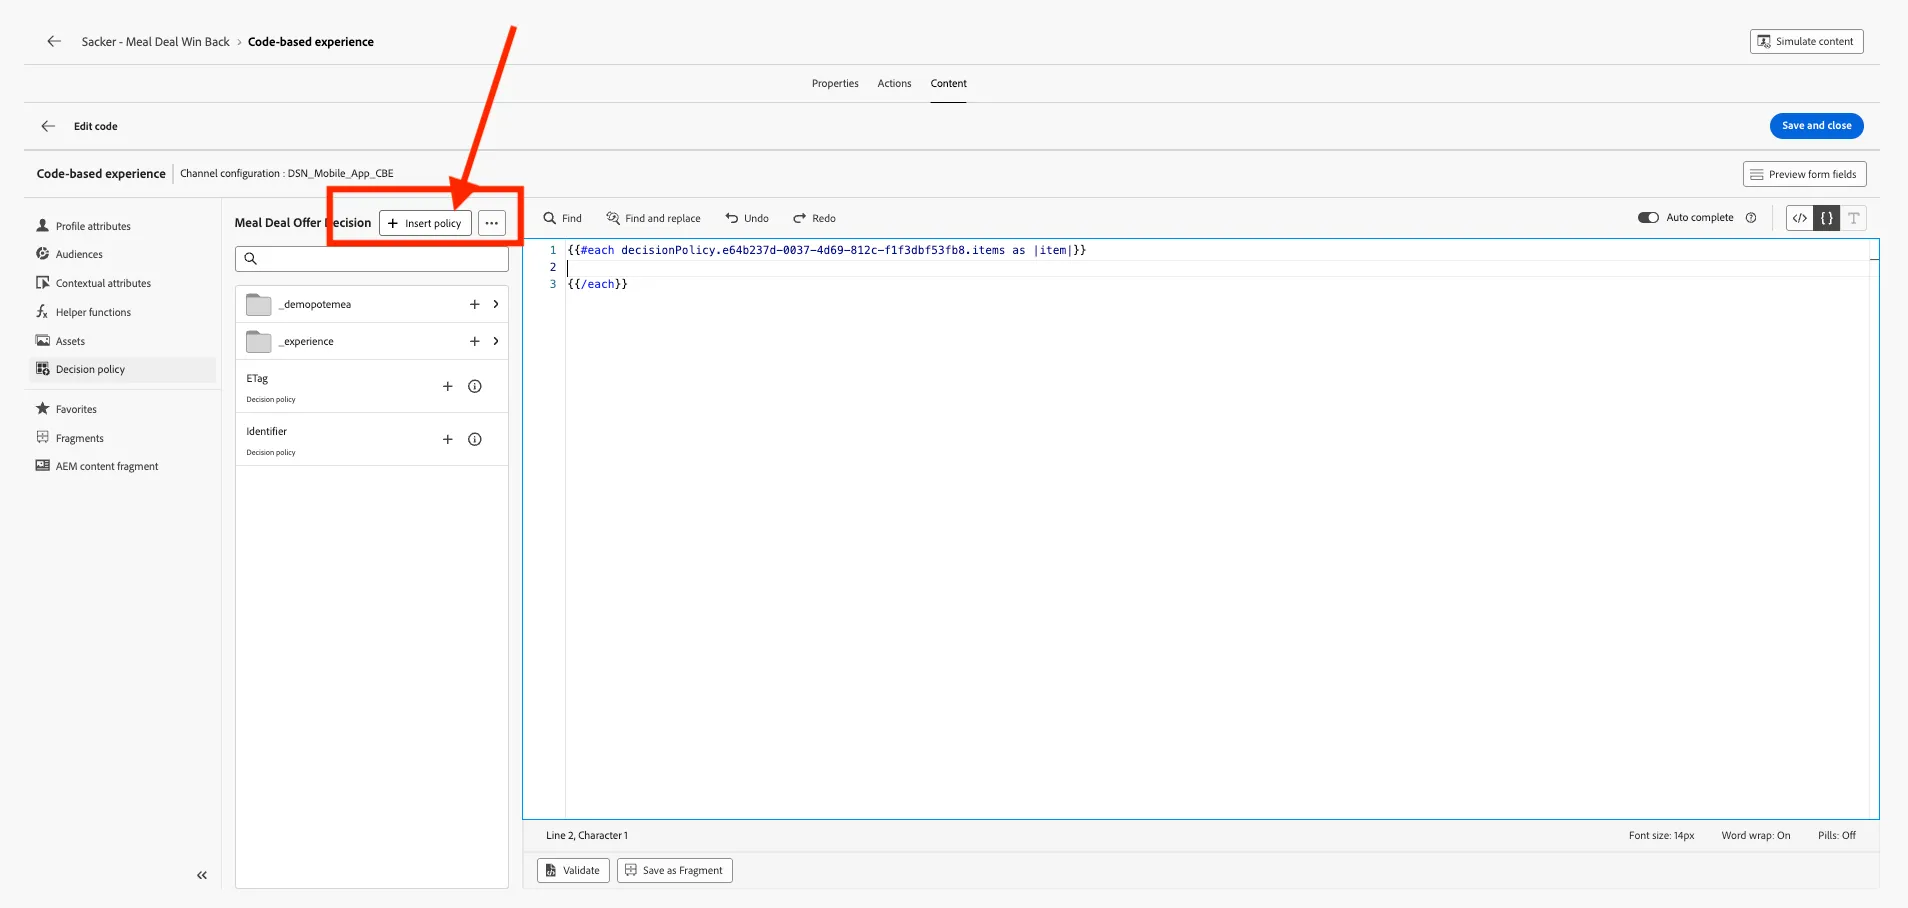
Task: Add the ETag attribute with plus icon
Action: pyautogui.click(x=448, y=386)
